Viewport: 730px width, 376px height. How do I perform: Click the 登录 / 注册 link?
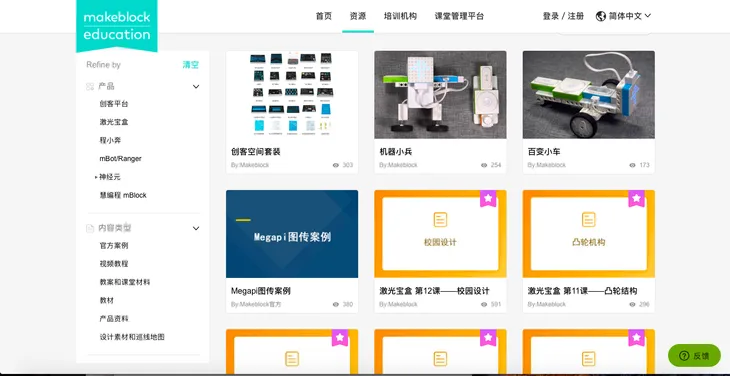click(x=563, y=16)
